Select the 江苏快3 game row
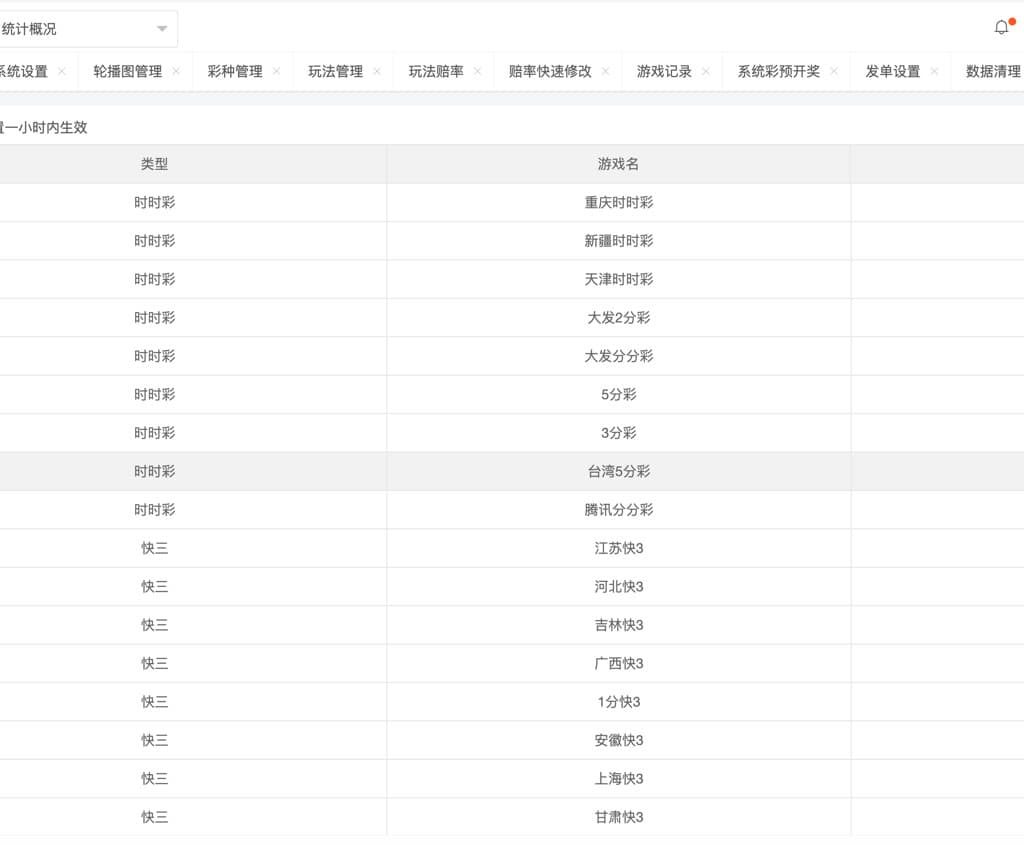The height and width of the screenshot is (845, 1024). [618, 548]
